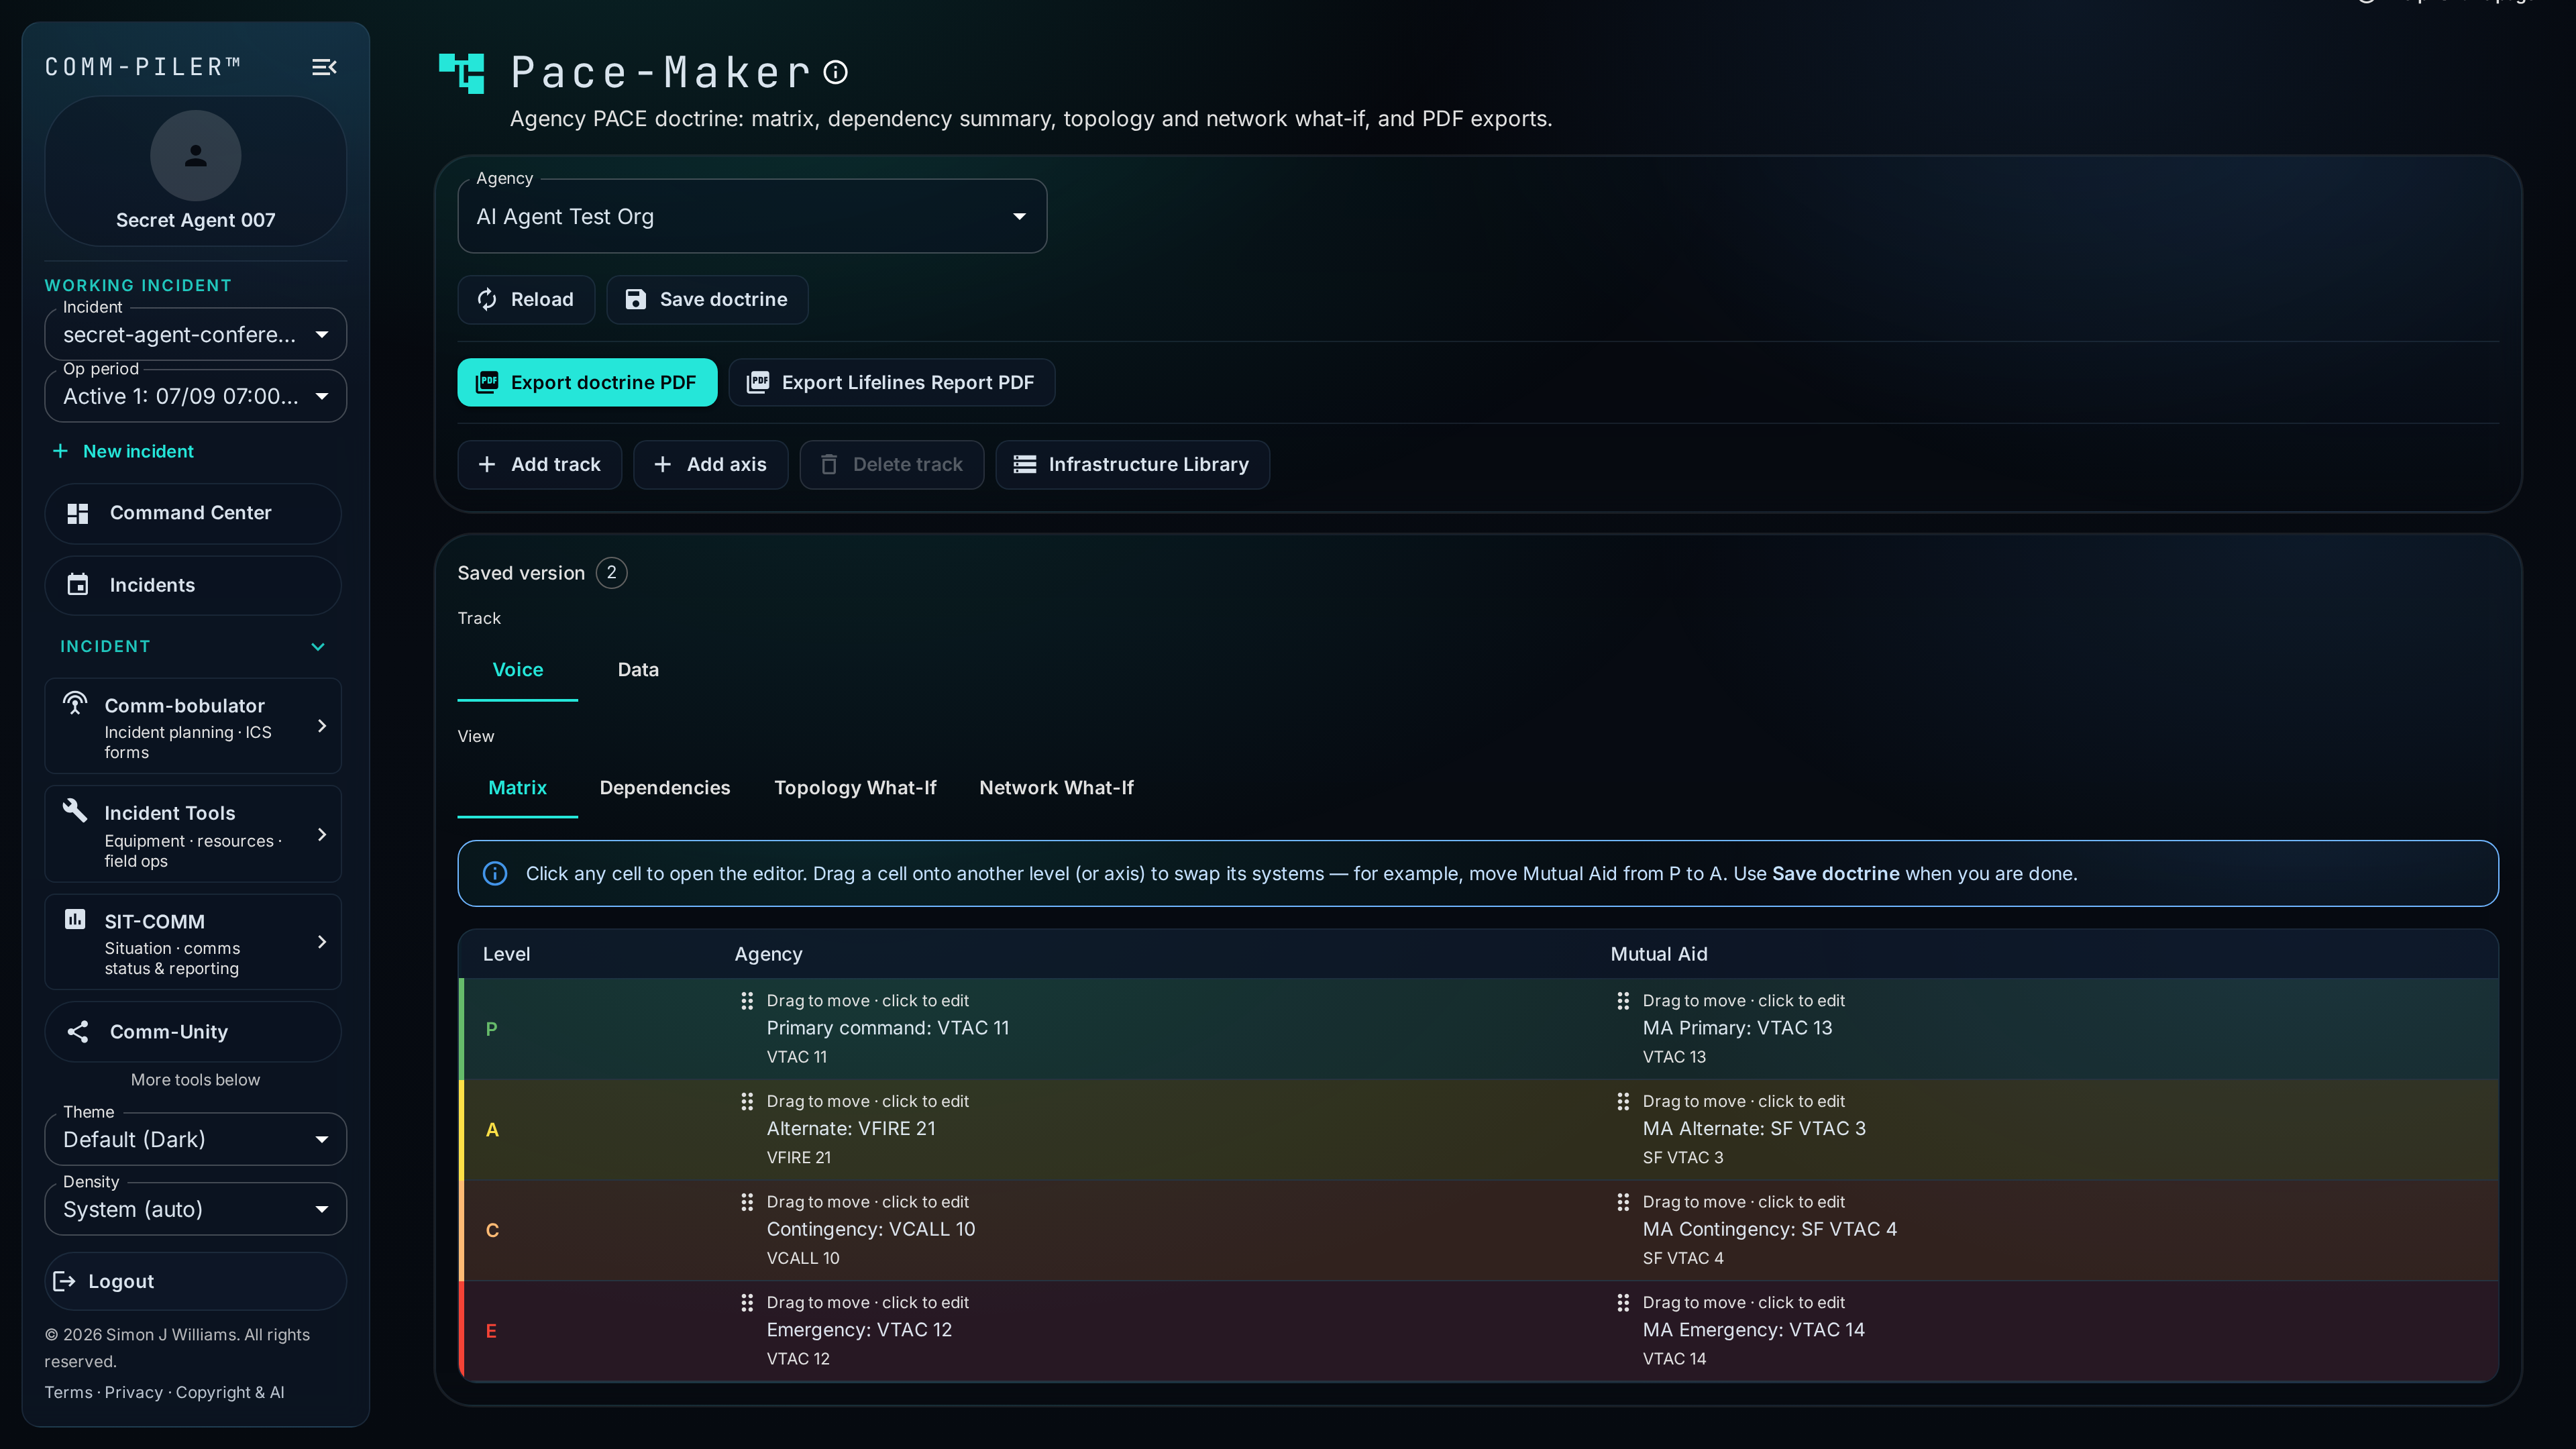The image size is (2576, 1449).
Task: Click the Save doctrine button
Action: [707, 299]
